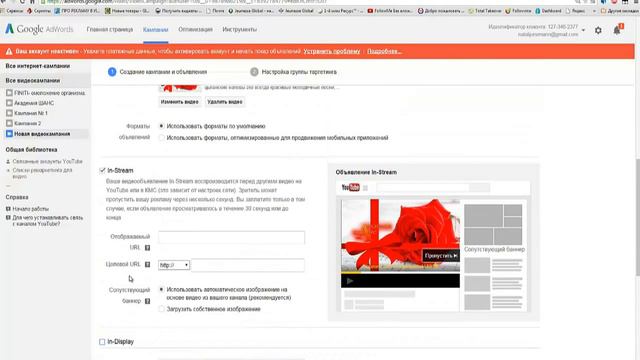Image resolution: width=640 pixels, height=360 pixels.
Task: Expand the bookmarks bar overflow chevron
Action: (x=594, y=11)
